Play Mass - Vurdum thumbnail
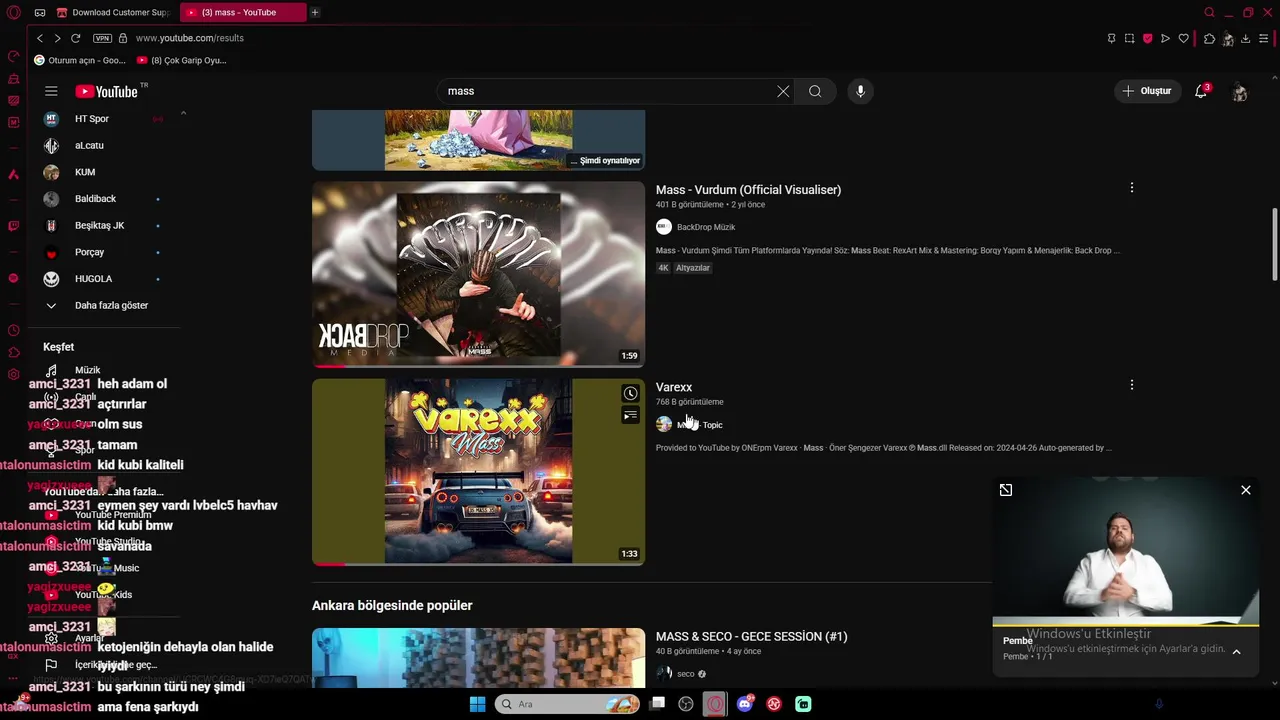 coord(478,274)
